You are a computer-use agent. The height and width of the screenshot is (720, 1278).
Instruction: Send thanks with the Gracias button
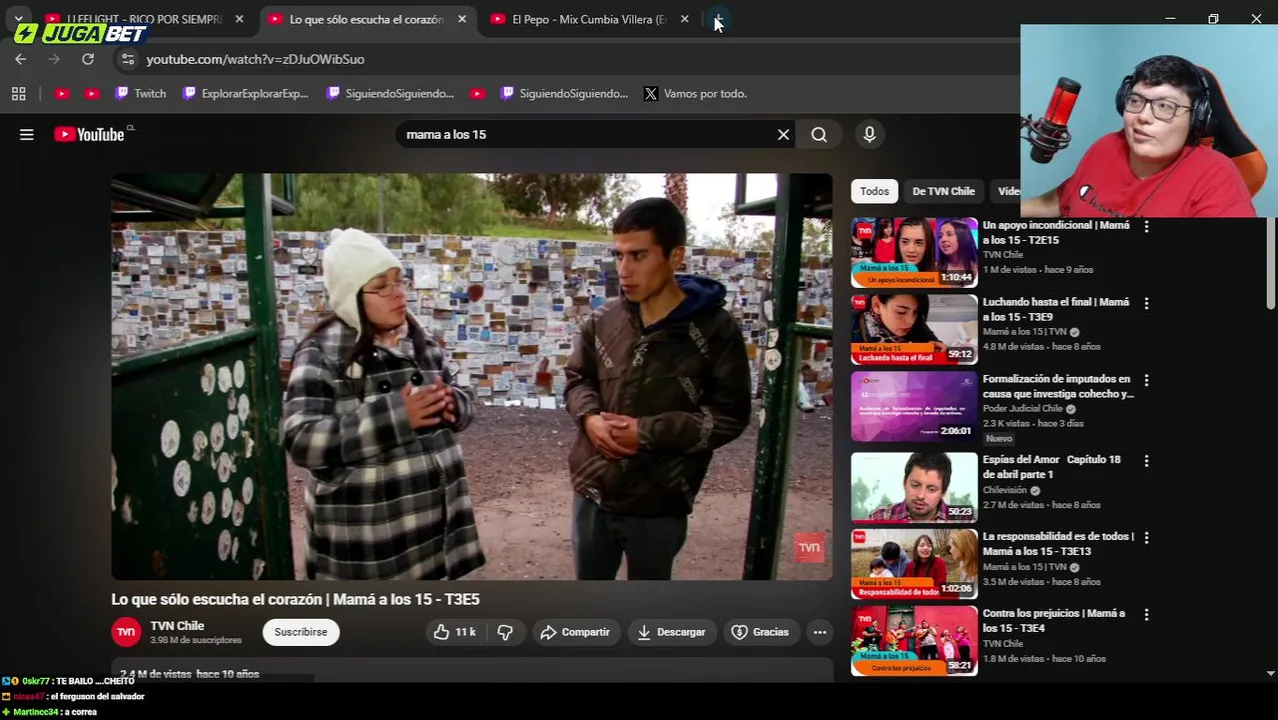click(760, 632)
